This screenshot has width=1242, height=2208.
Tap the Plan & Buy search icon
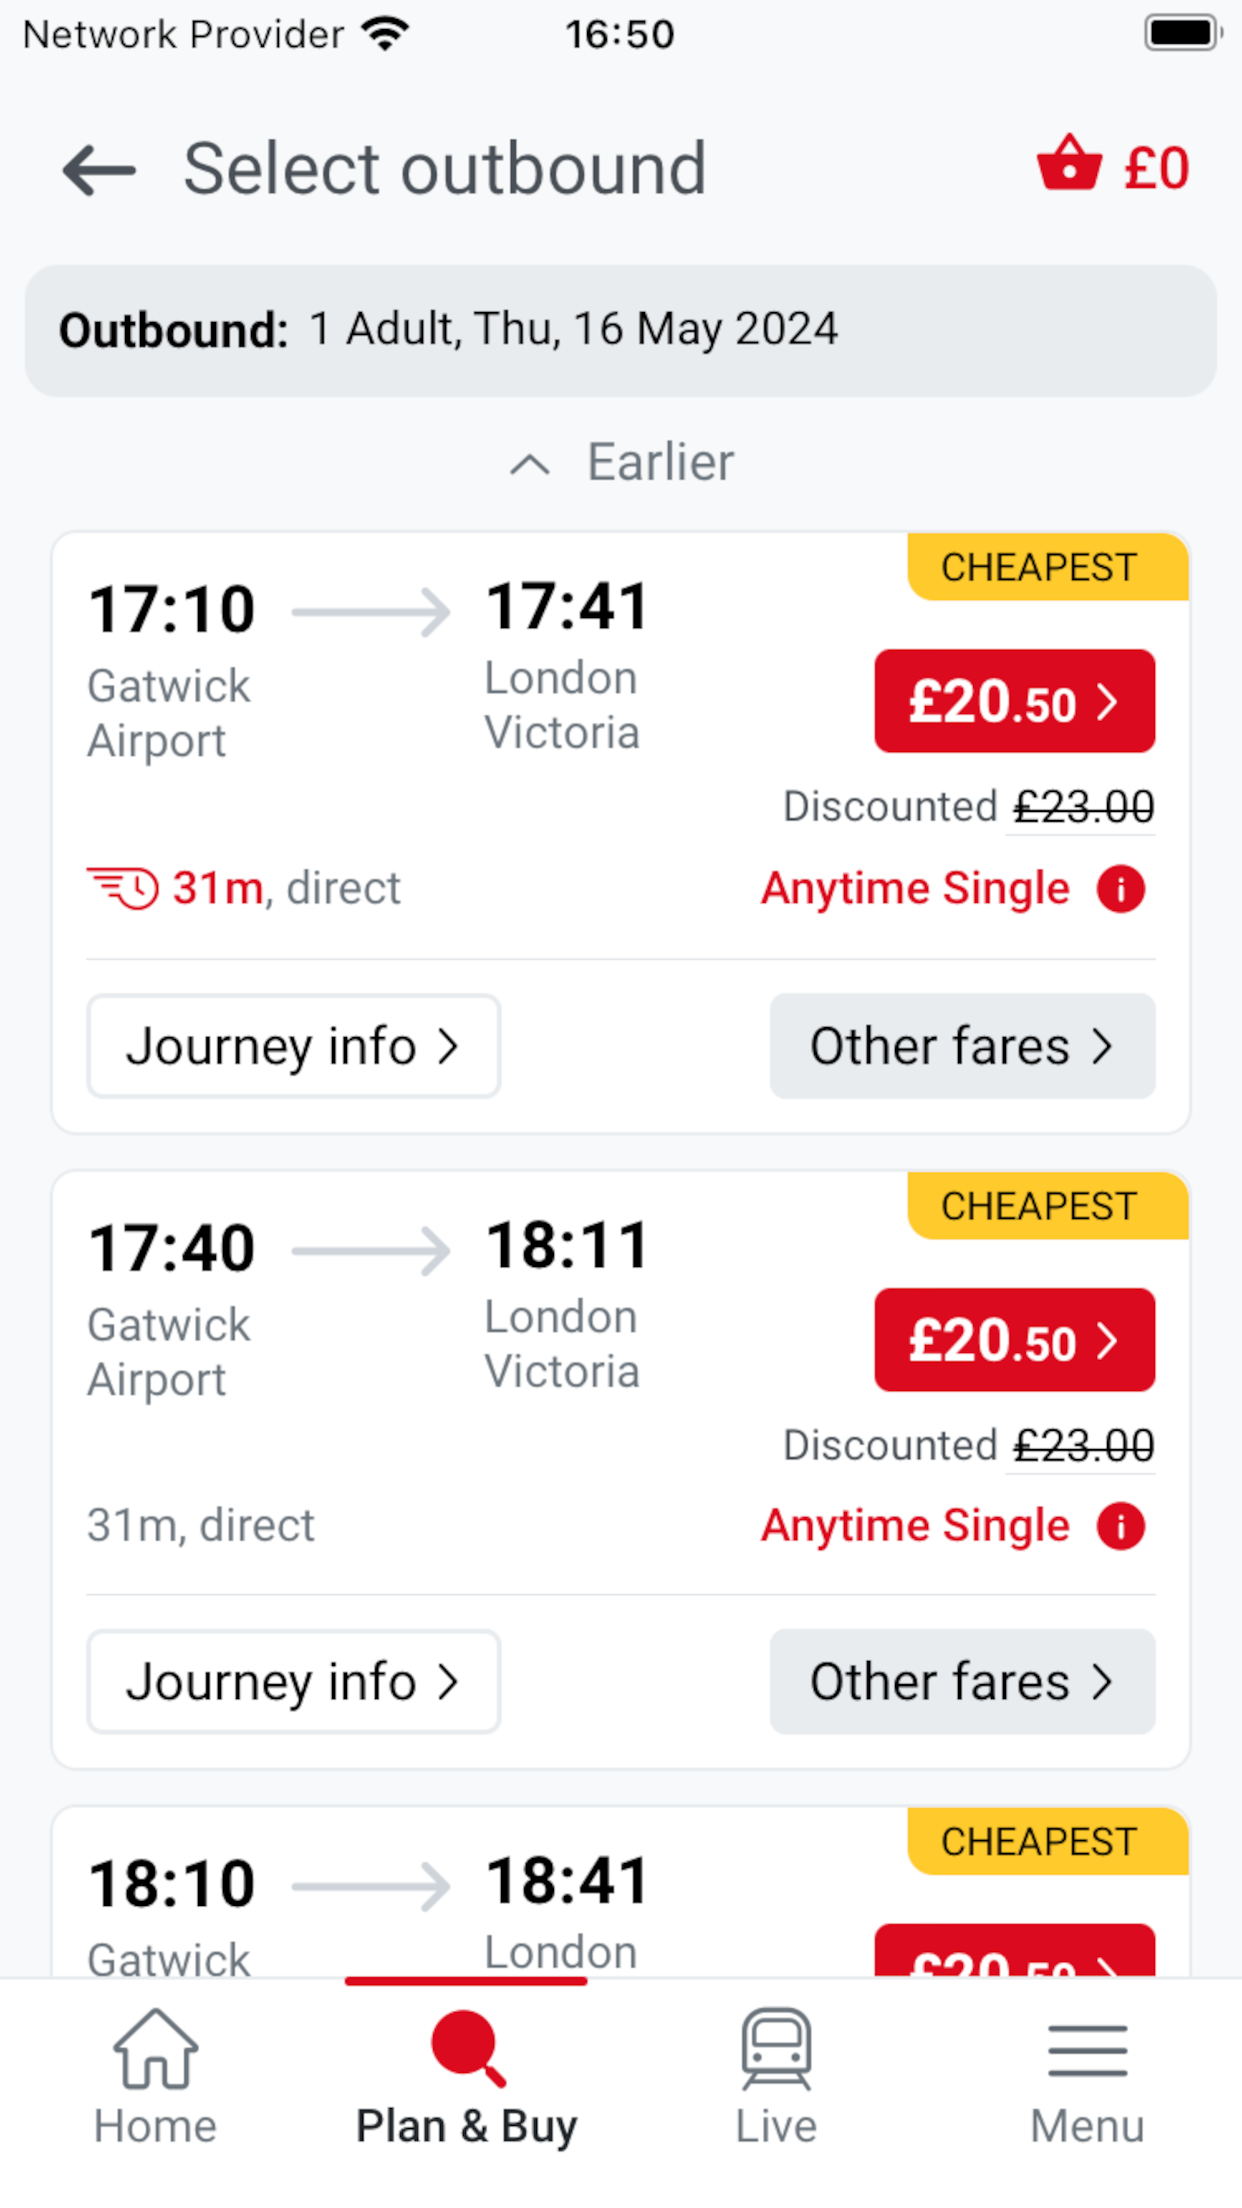[466, 2050]
